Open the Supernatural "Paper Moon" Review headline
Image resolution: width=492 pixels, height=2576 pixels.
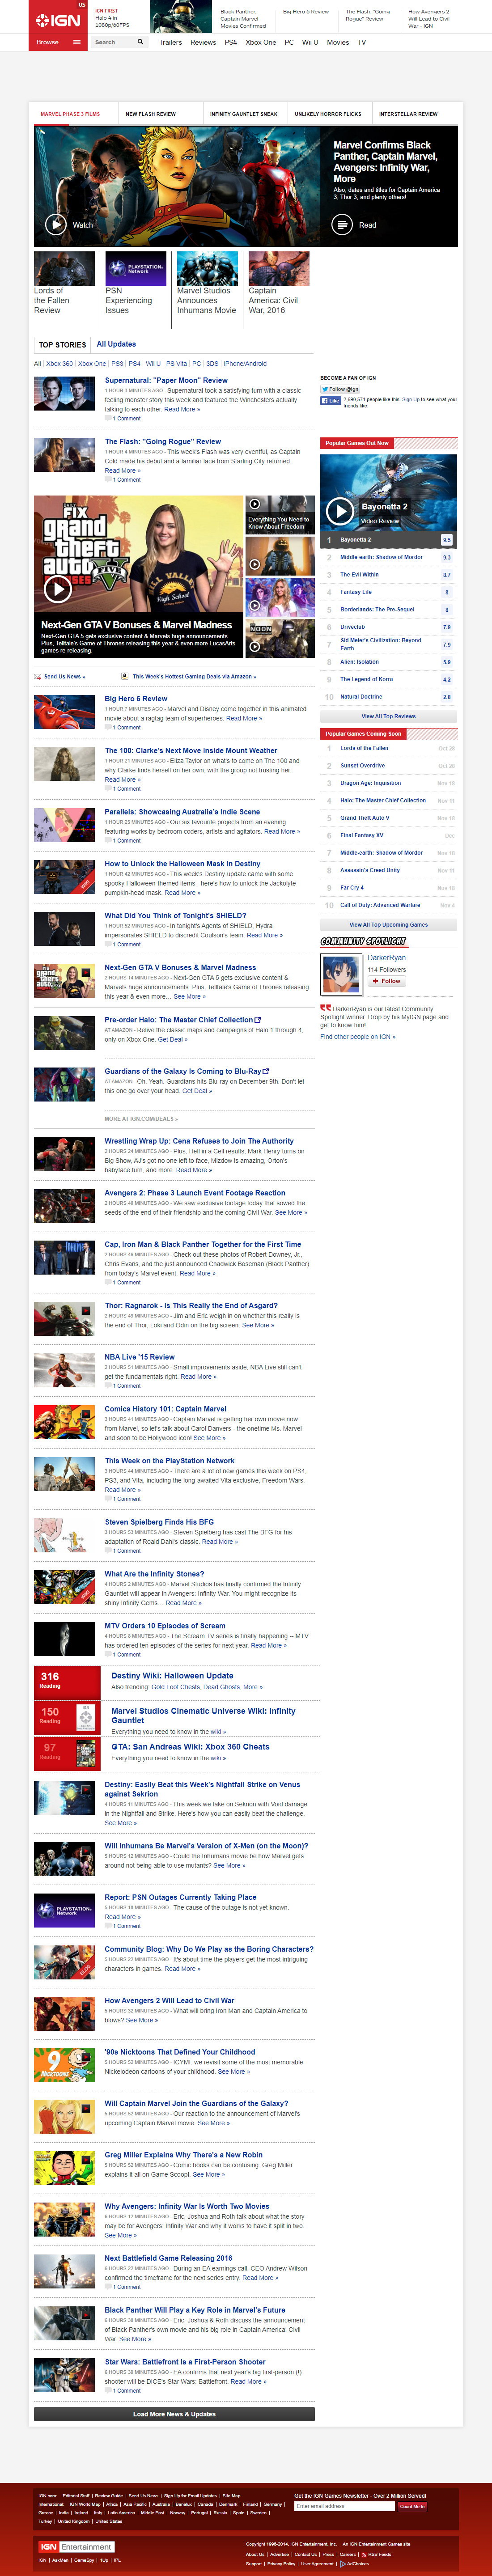tap(166, 380)
